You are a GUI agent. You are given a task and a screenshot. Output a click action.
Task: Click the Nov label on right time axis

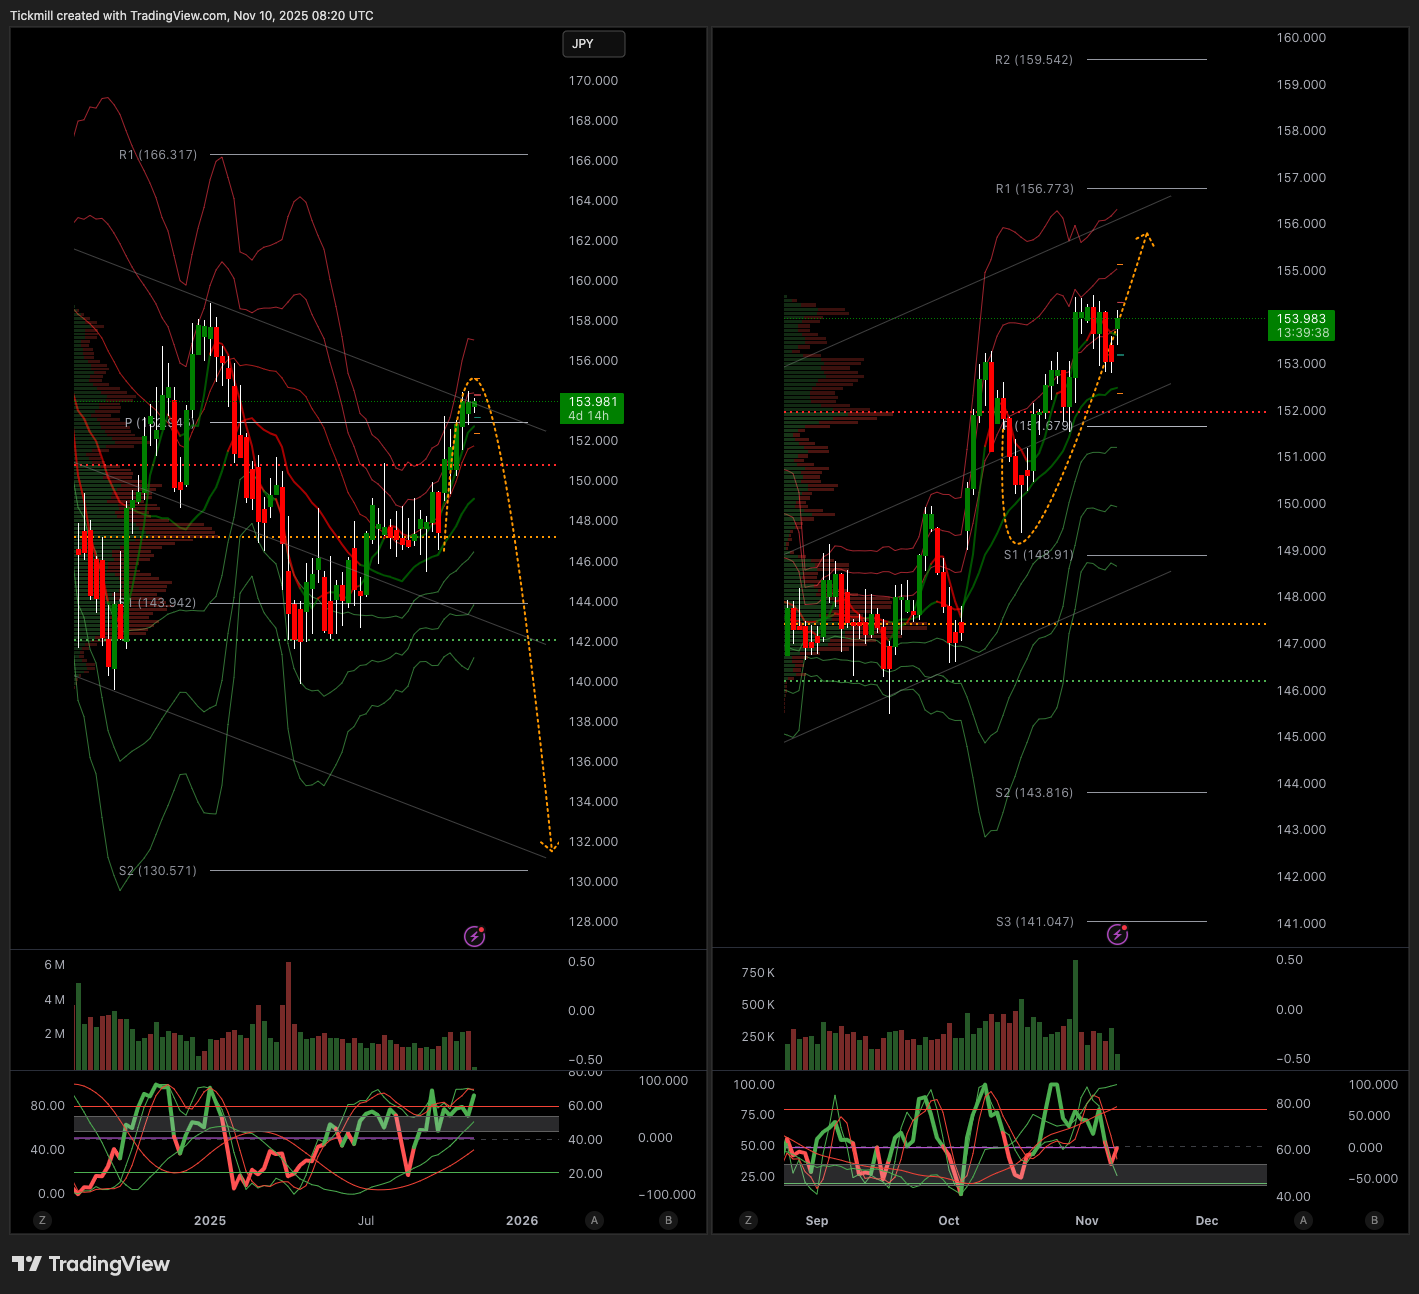click(x=1087, y=1221)
